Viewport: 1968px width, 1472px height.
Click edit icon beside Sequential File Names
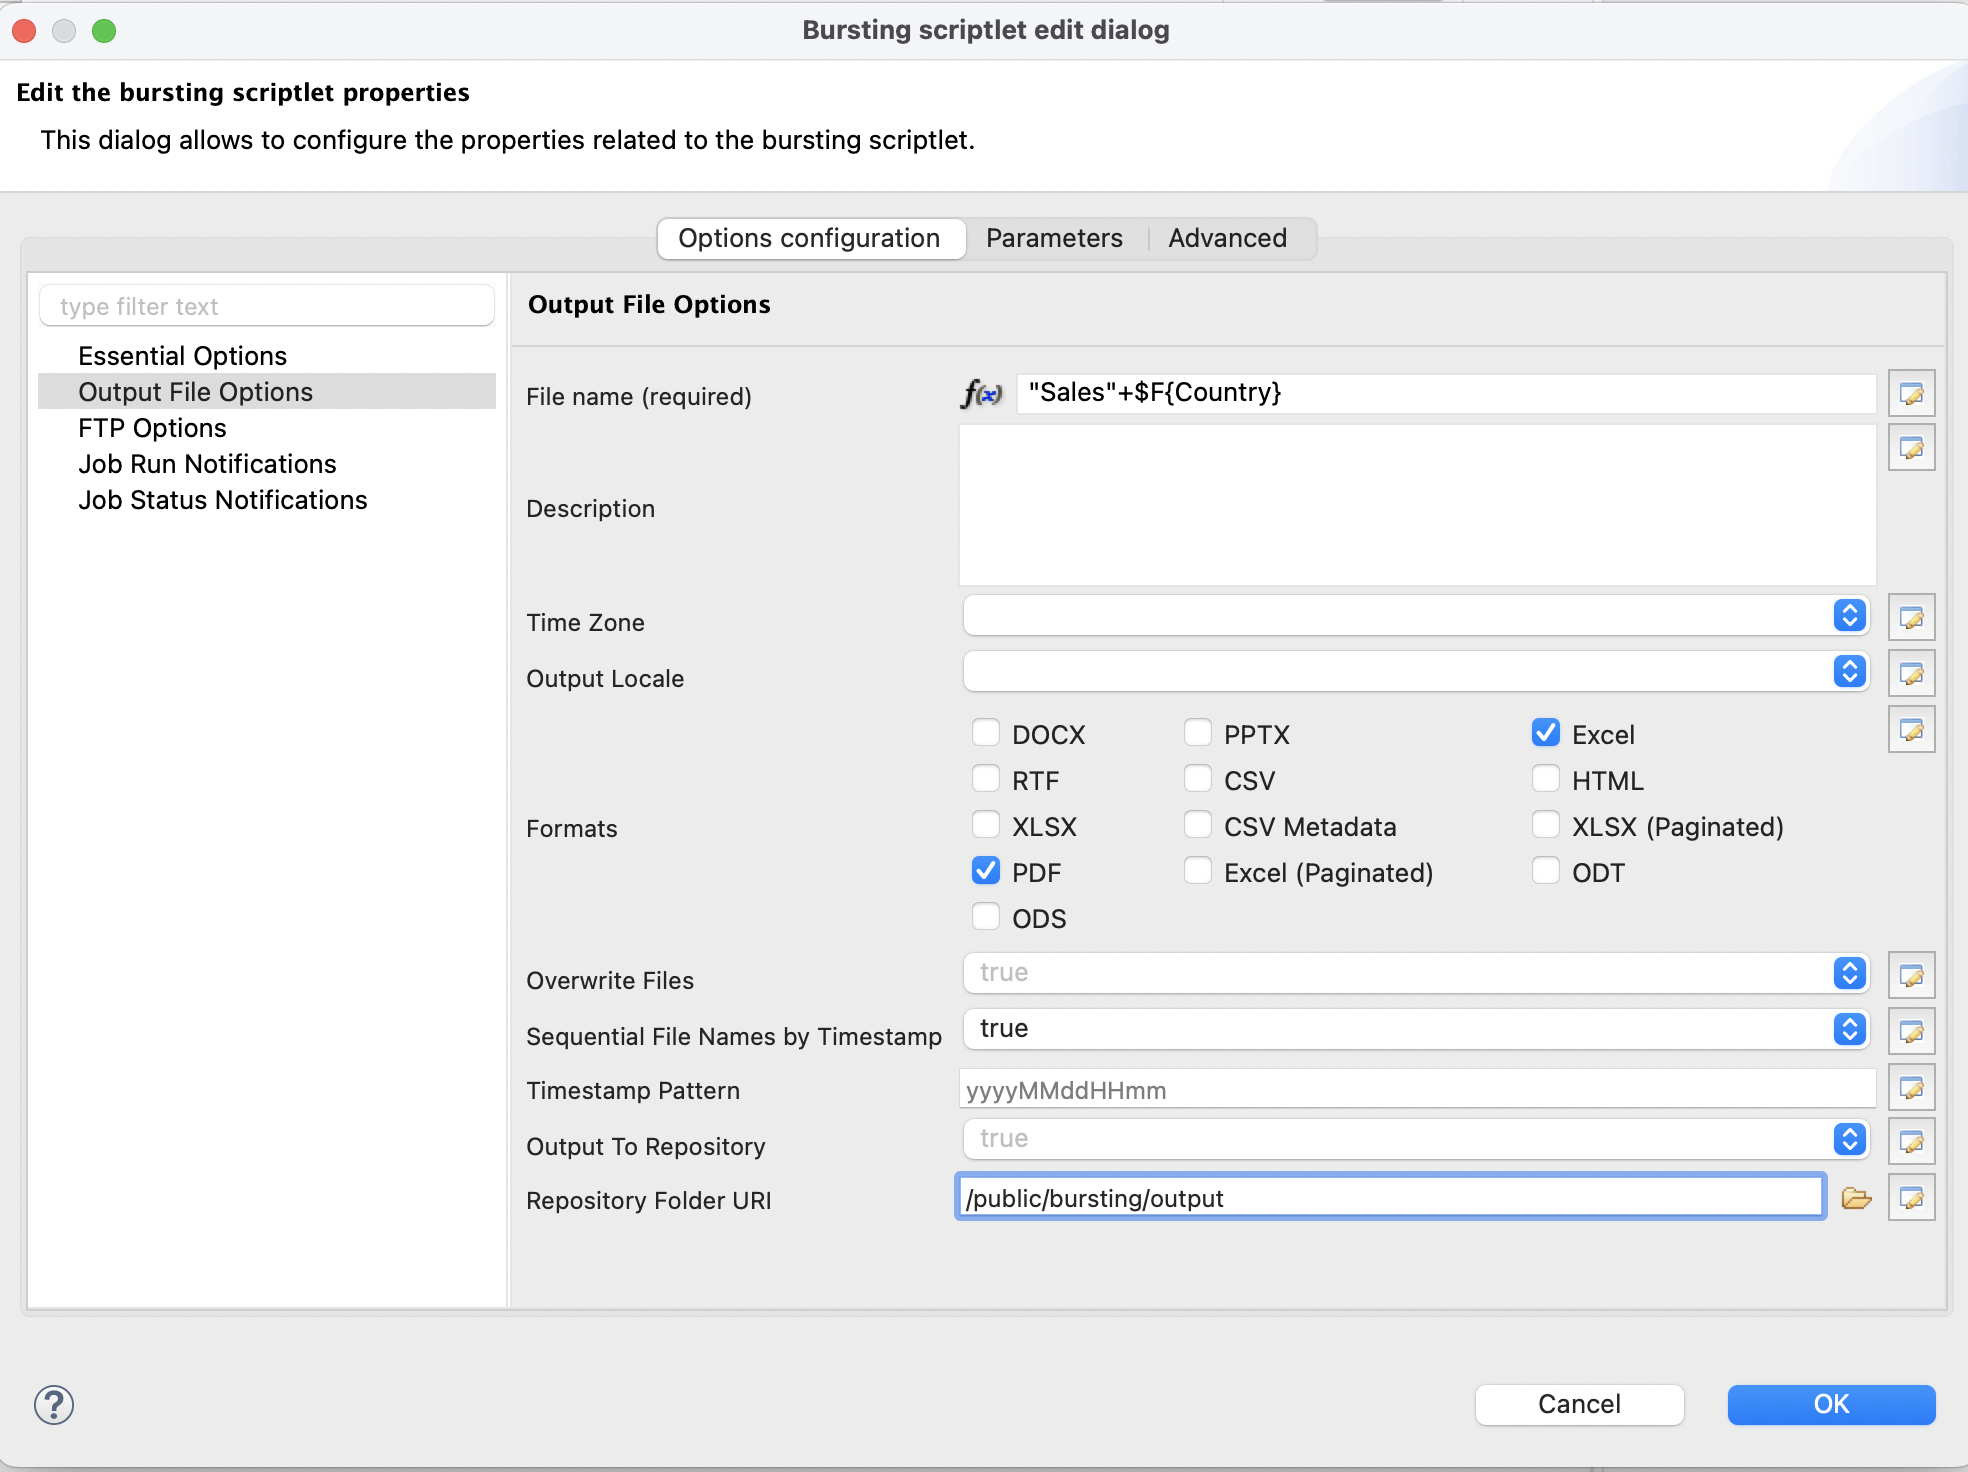pos(1911,1032)
